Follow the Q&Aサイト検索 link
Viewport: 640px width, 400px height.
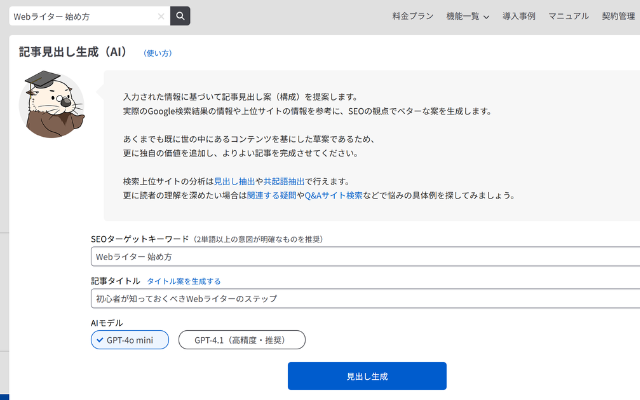(333, 196)
